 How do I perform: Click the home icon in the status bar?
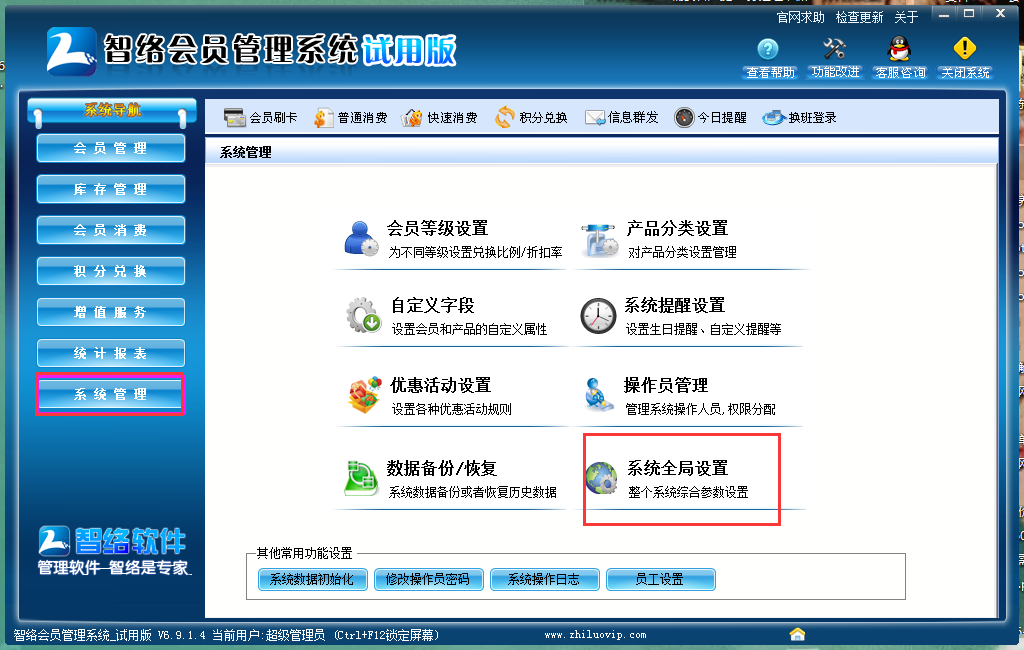pyautogui.click(x=797, y=634)
